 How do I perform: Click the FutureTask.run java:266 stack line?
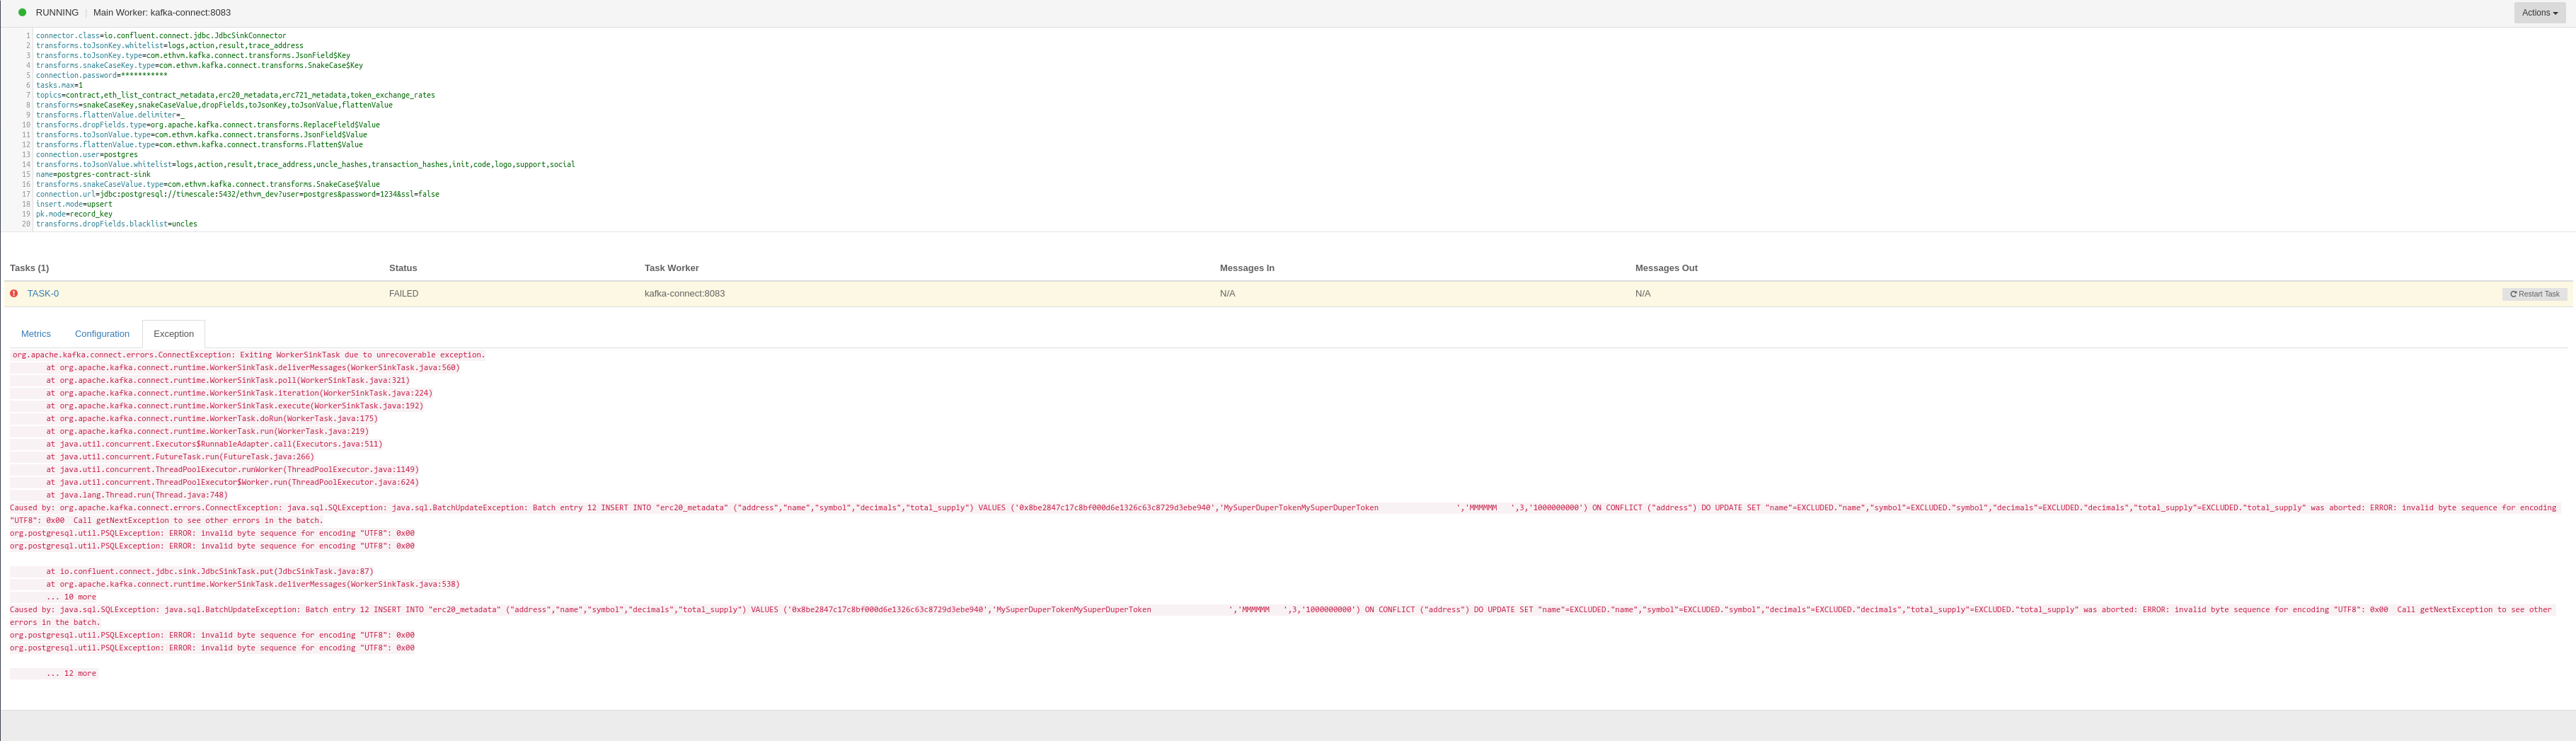click(179, 457)
